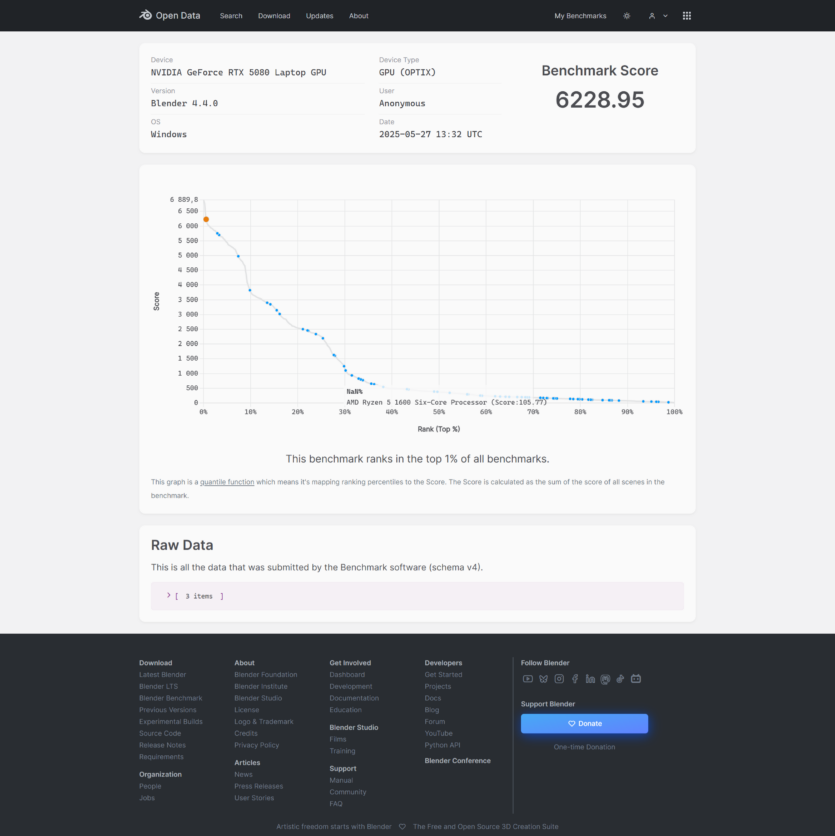Open Requirements footer link
This screenshot has height=836, width=835.
pyautogui.click(x=161, y=757)
